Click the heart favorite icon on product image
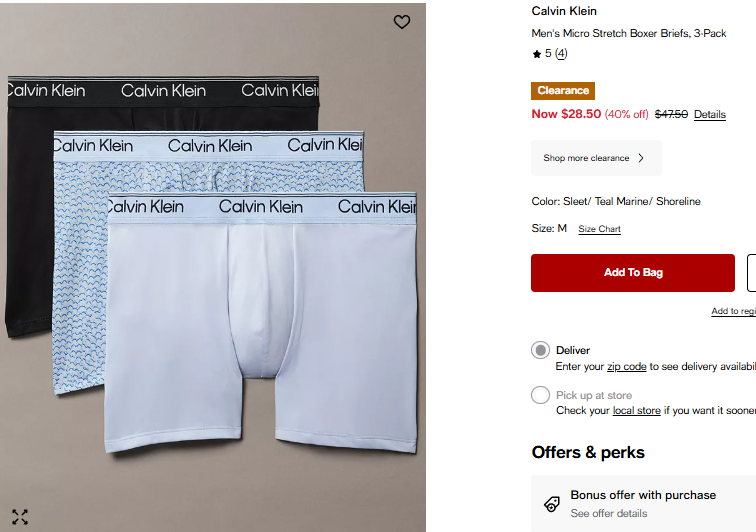The height and width of the screenshot is (532, 756). 402,22
